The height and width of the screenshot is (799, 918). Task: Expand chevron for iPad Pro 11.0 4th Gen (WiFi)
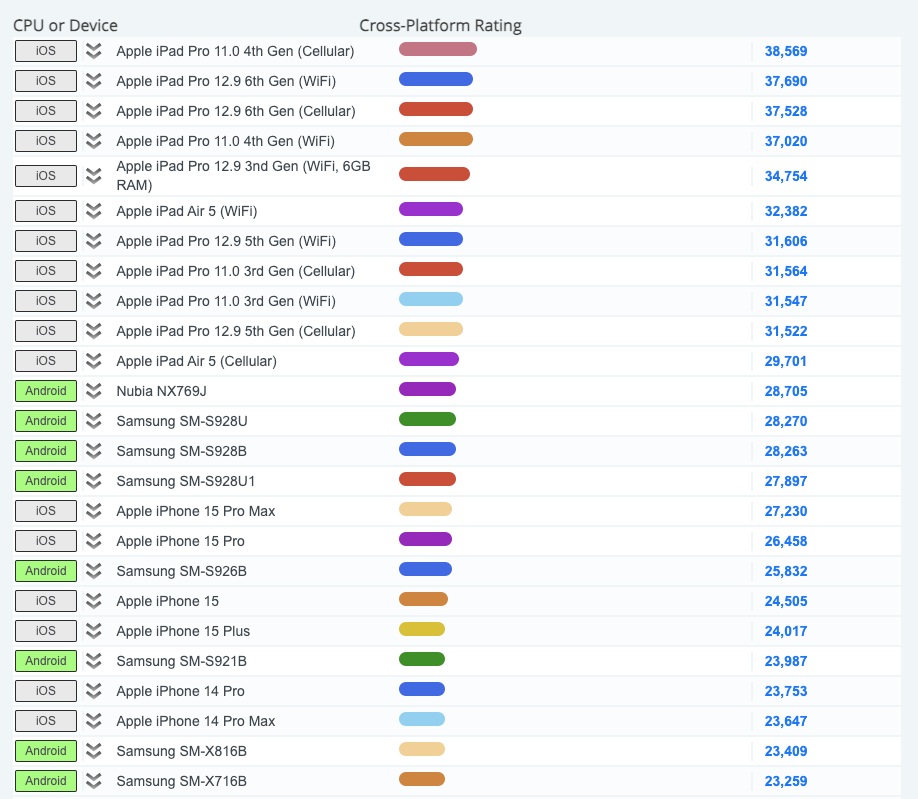click(x=94, y=141)
